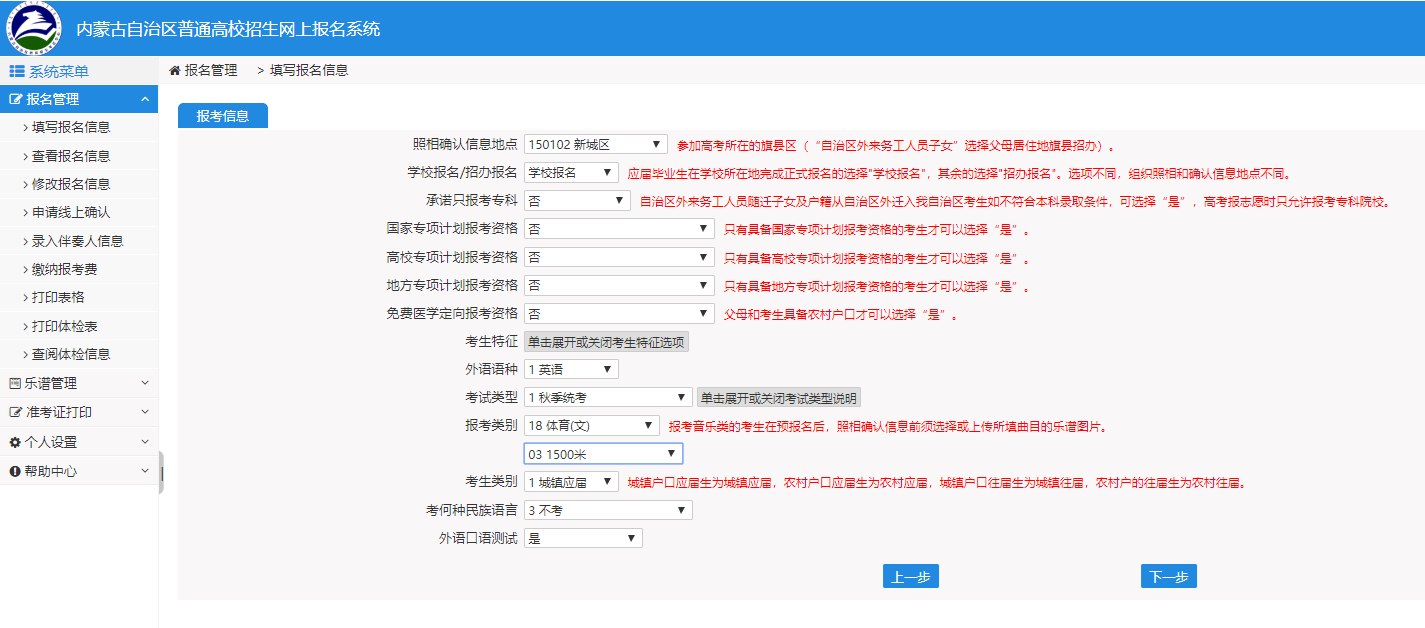
Task: Open the 外语语种 dropdown
Action: (571, 370)
